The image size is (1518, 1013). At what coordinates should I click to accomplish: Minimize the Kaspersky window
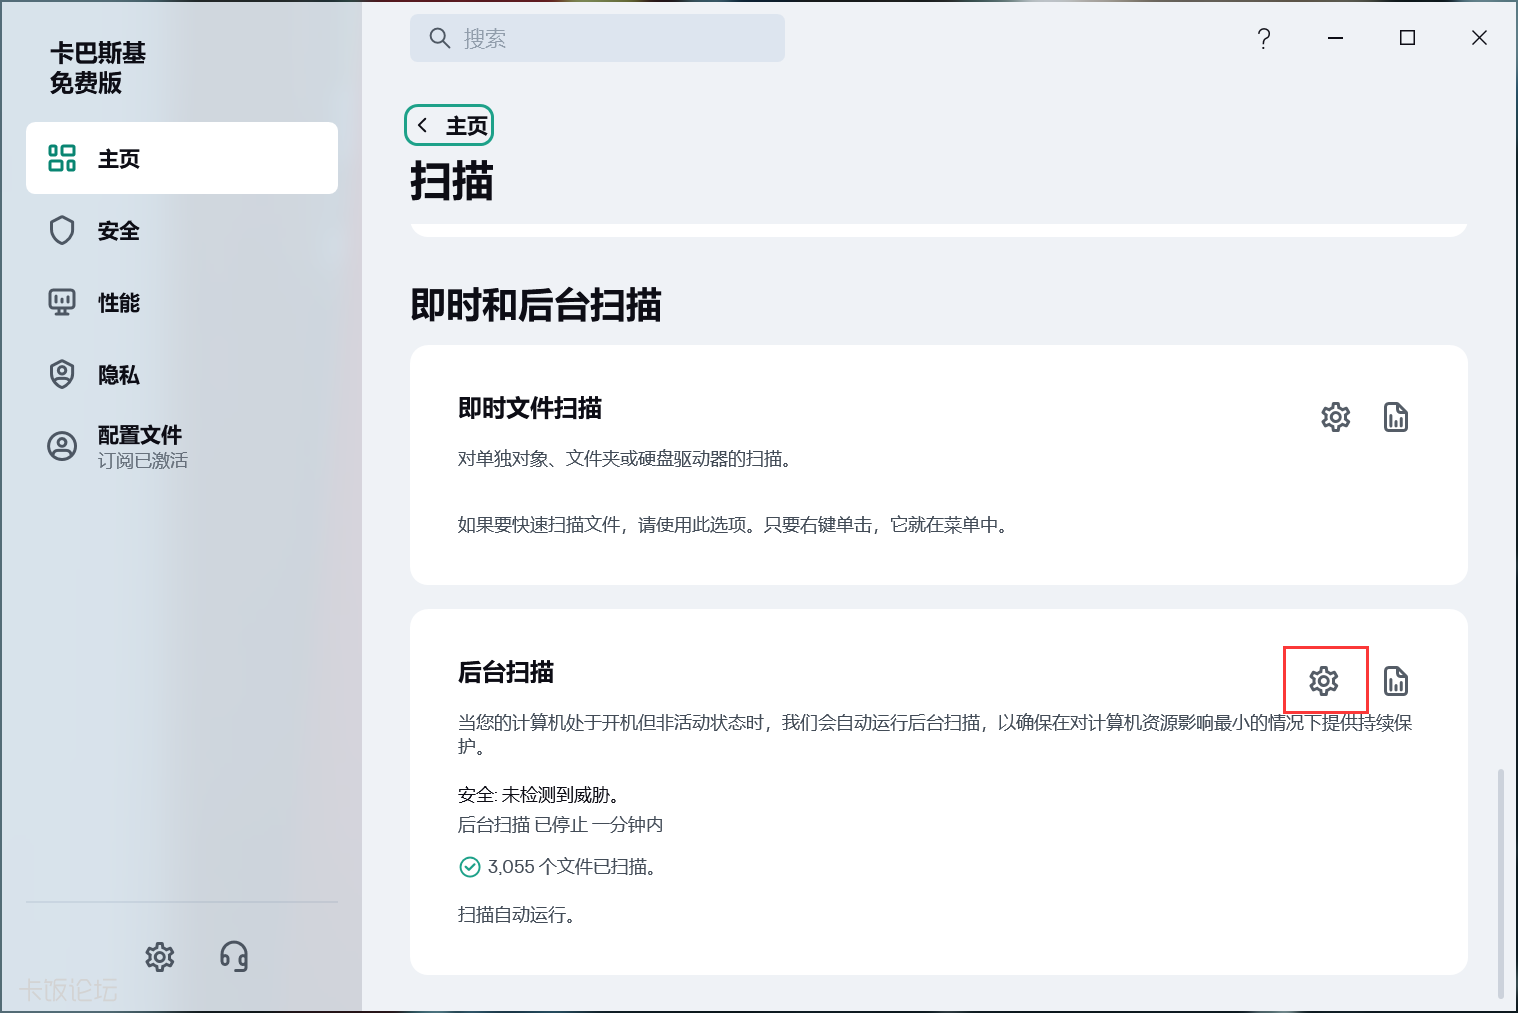(x=1335, y=38)
